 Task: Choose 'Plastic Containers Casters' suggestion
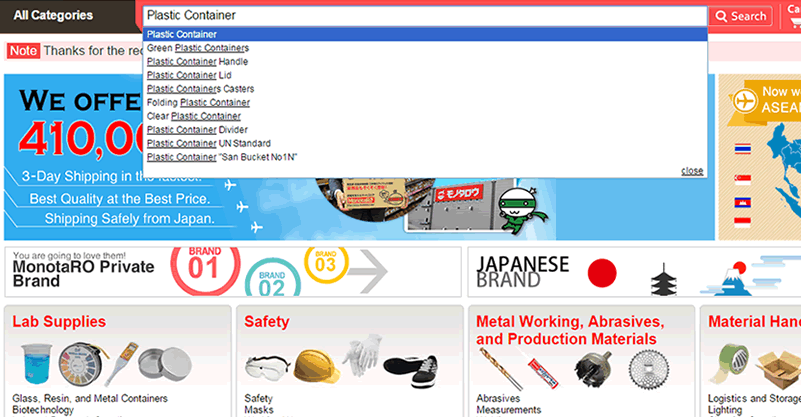coord(200,89)
